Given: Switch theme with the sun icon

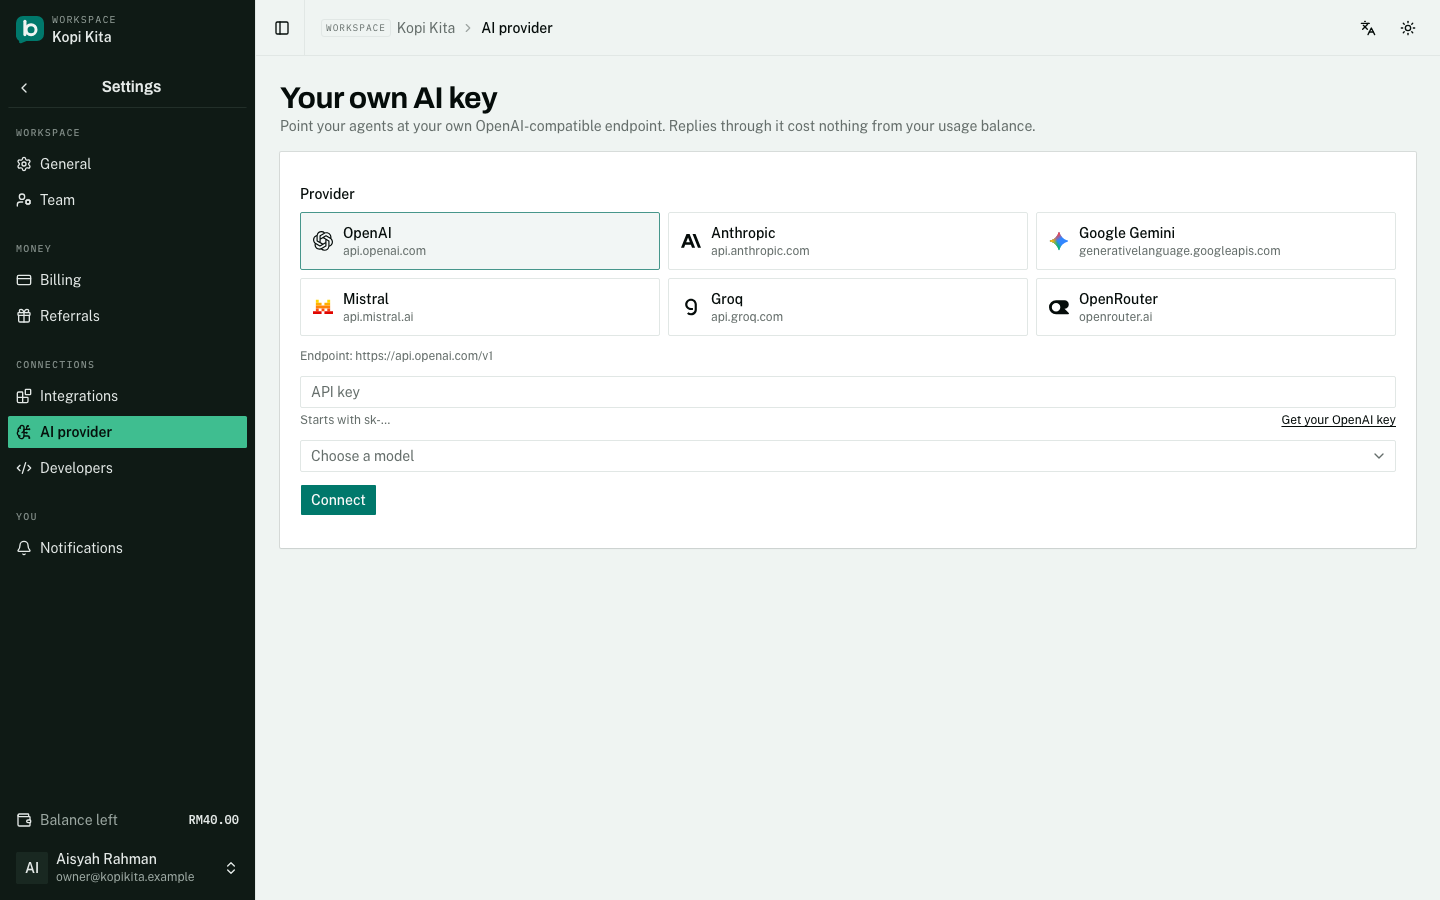Looking at the screenshot, I should (x=1408, y=28).
